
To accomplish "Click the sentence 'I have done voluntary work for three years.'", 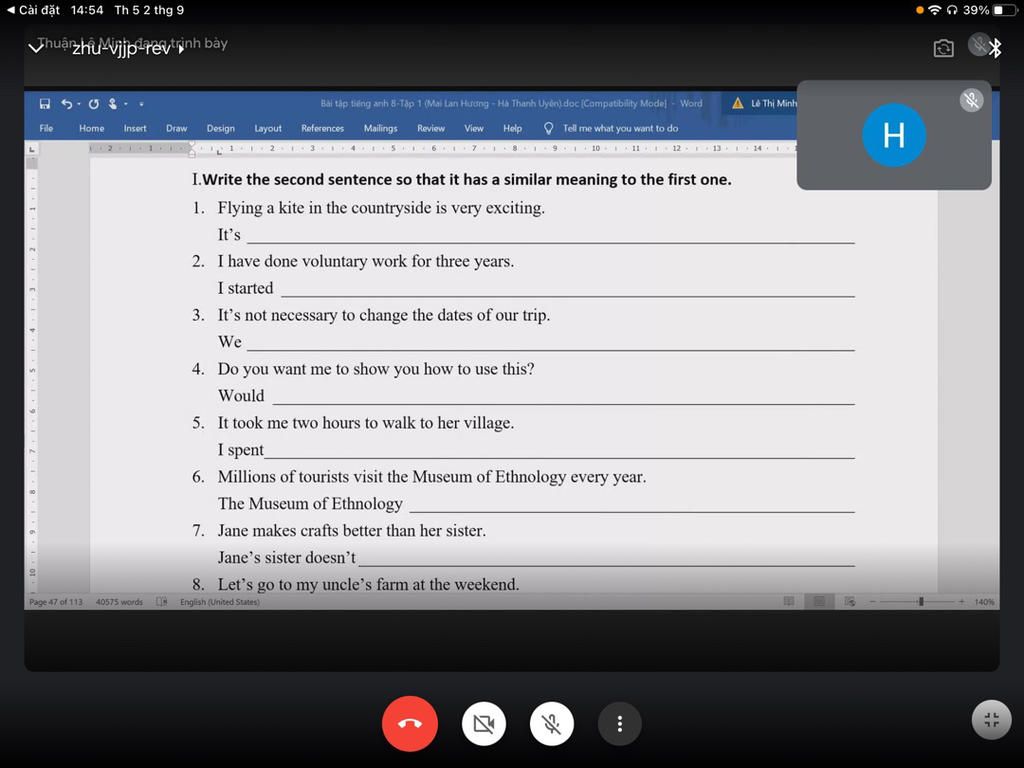I will tap(366, 261).
